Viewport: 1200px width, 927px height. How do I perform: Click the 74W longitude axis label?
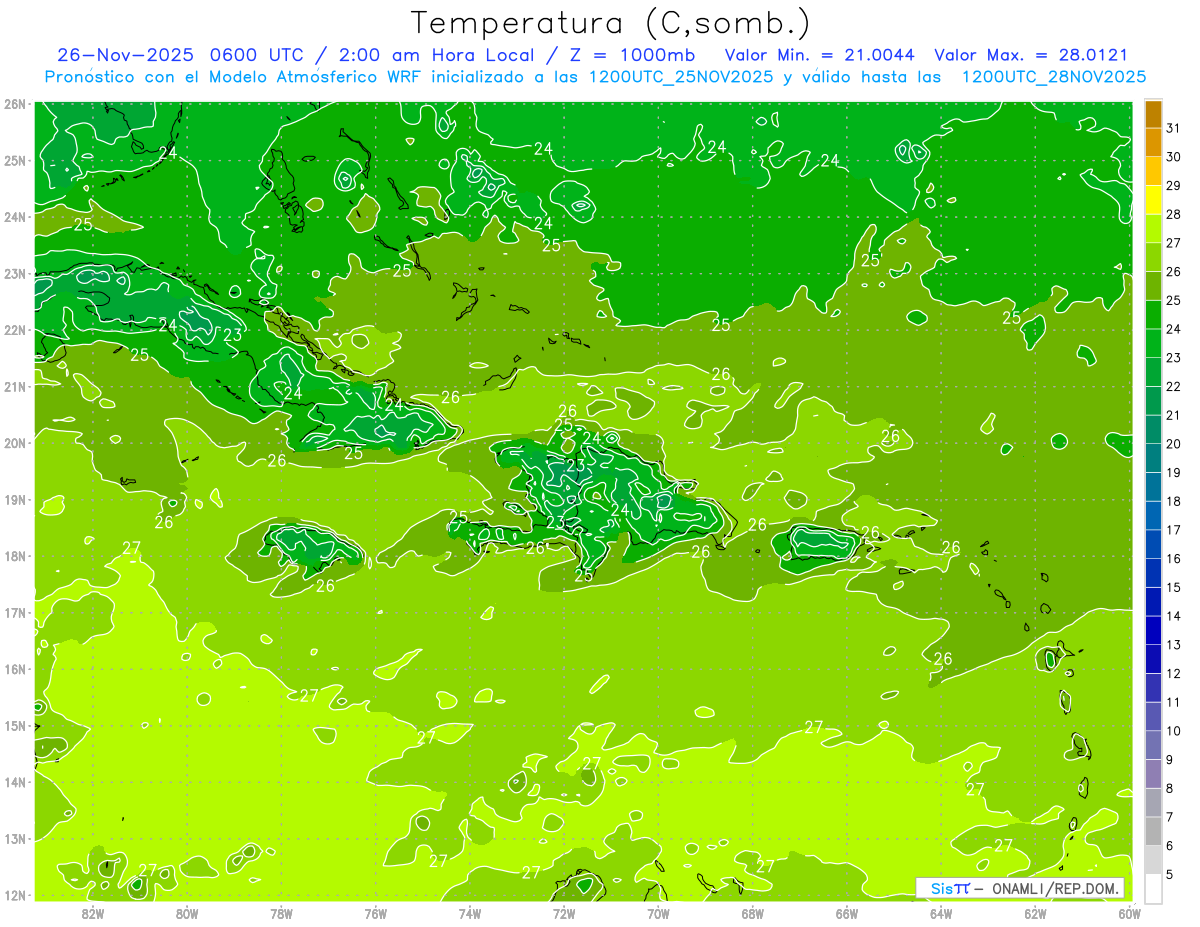click(x=470, y=912)
